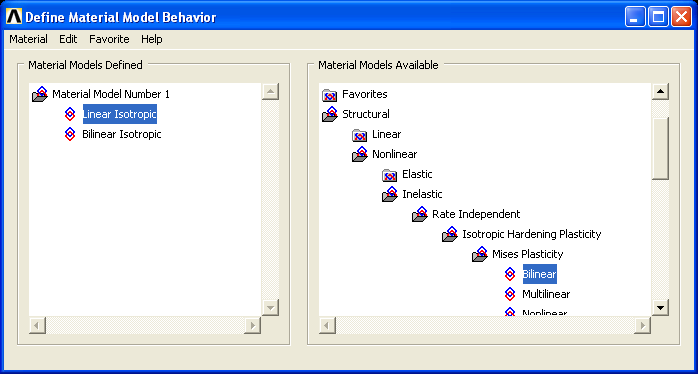698x374 pixels.
Task: Click Defined panel scroll left arrow
Action: pos(37,325)
